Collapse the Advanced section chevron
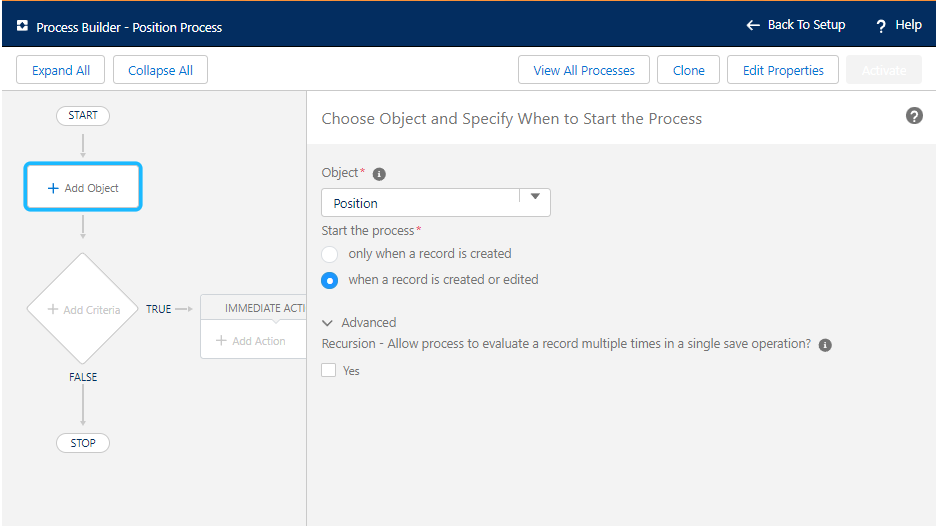Screen dimensions: 938x526 point(328,323)
